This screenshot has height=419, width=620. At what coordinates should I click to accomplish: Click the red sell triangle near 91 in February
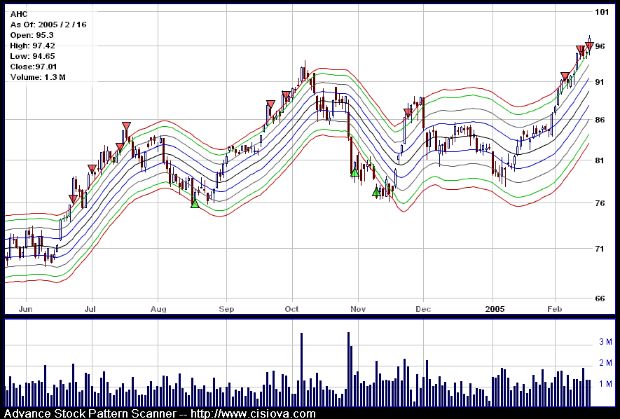click(565, 77)
